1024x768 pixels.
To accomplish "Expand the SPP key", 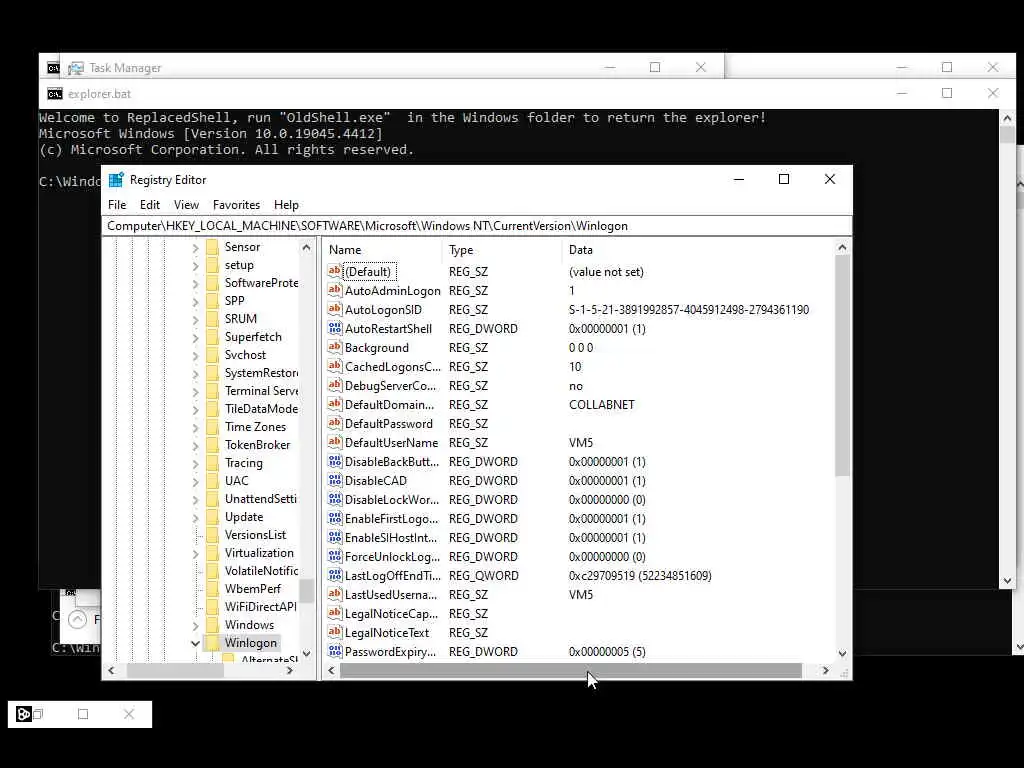I will (x=195, y=302).
